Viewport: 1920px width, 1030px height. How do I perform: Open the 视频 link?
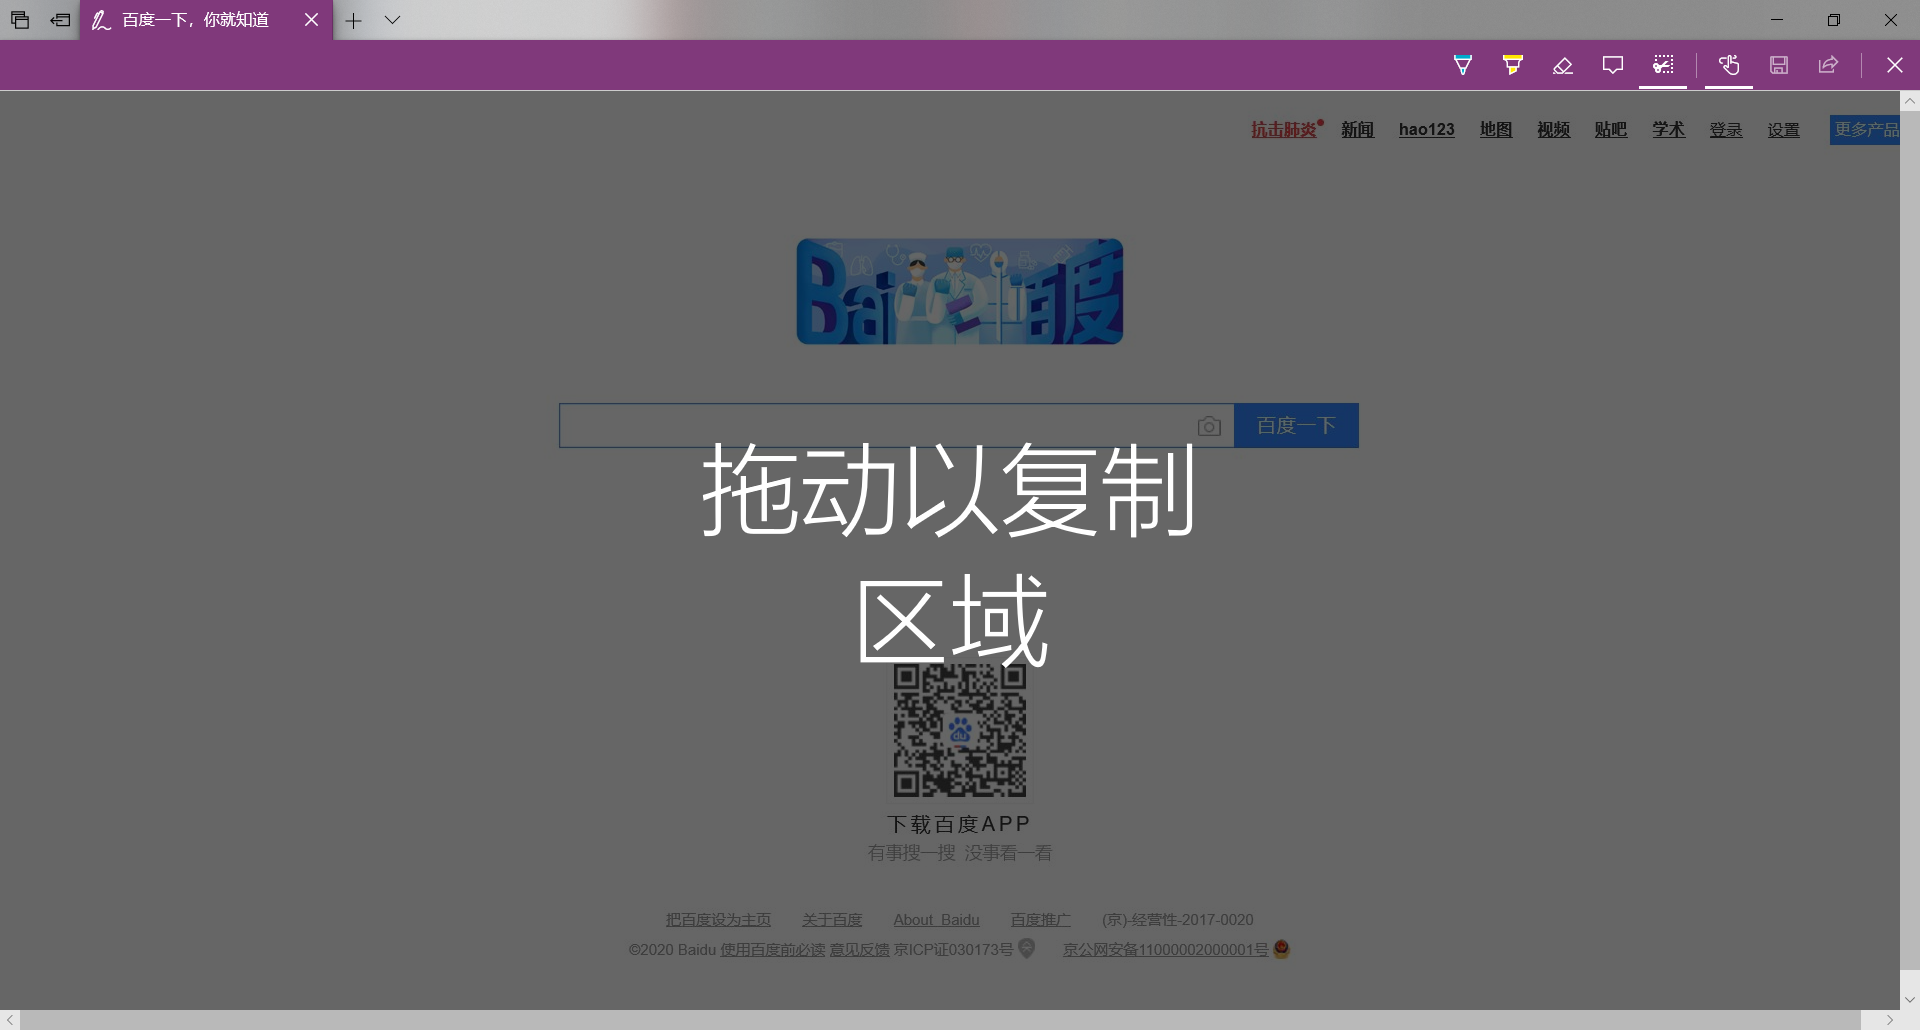pyautogui.click(x=1553, y=130)
